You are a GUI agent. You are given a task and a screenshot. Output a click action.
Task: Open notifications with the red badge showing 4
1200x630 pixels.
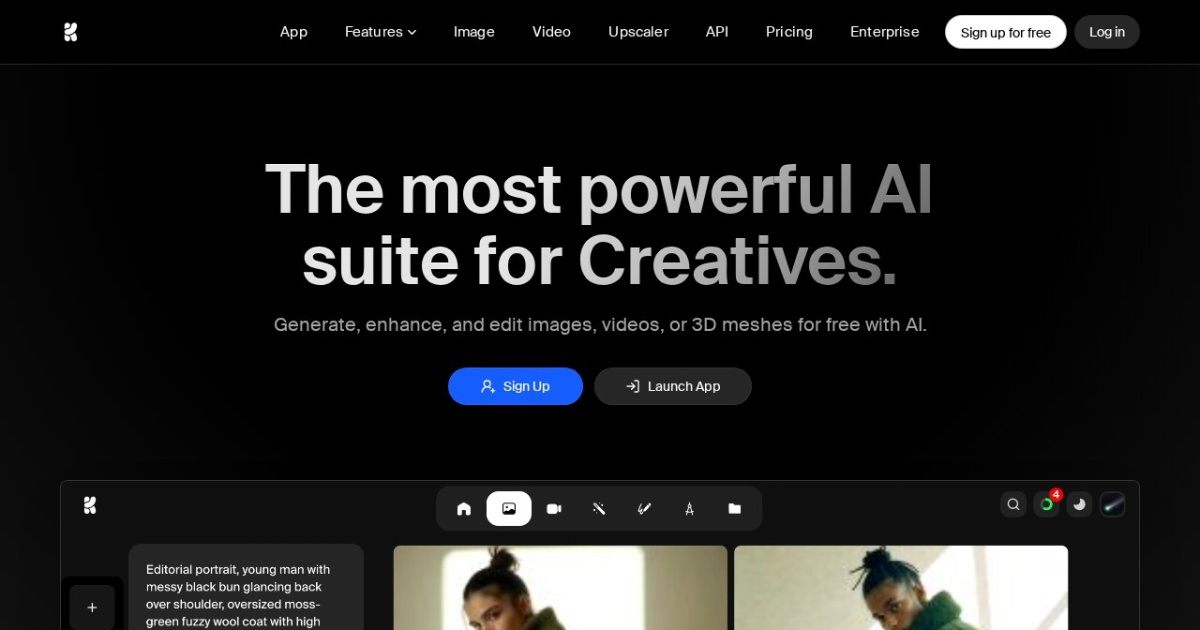coord(1046,504)
